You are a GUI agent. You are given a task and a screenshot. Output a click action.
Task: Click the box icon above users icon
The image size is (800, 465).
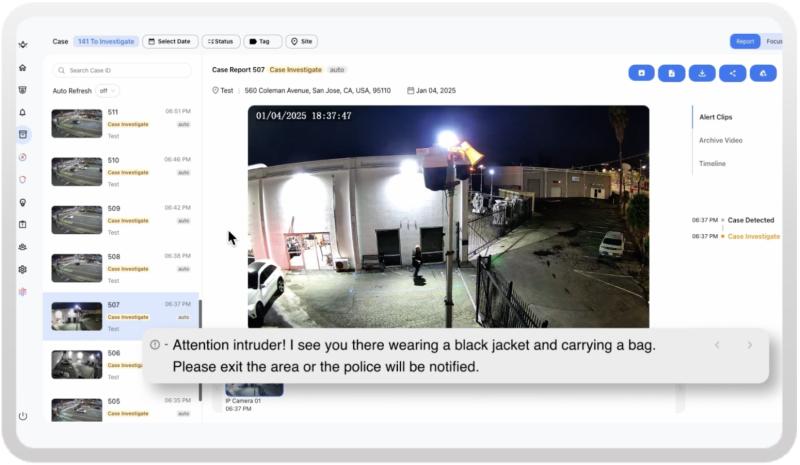point(22,225)
